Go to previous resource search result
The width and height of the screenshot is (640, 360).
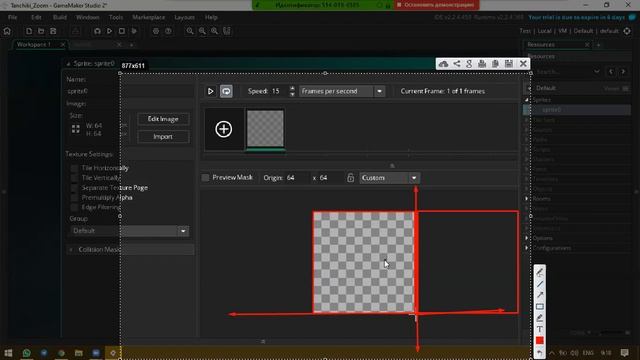[611, 71]
